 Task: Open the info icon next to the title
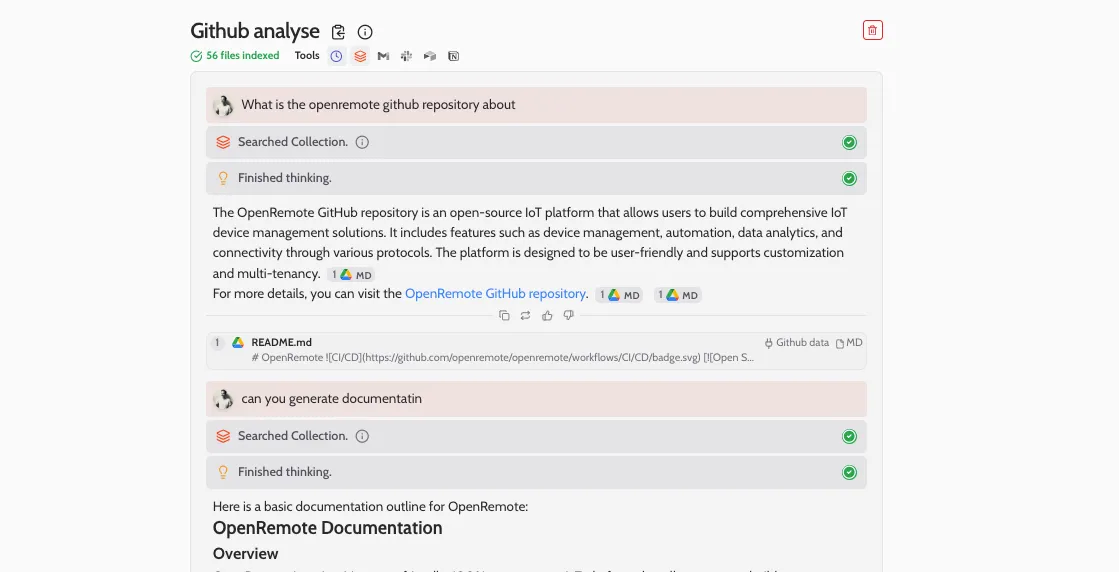point(365,32)
